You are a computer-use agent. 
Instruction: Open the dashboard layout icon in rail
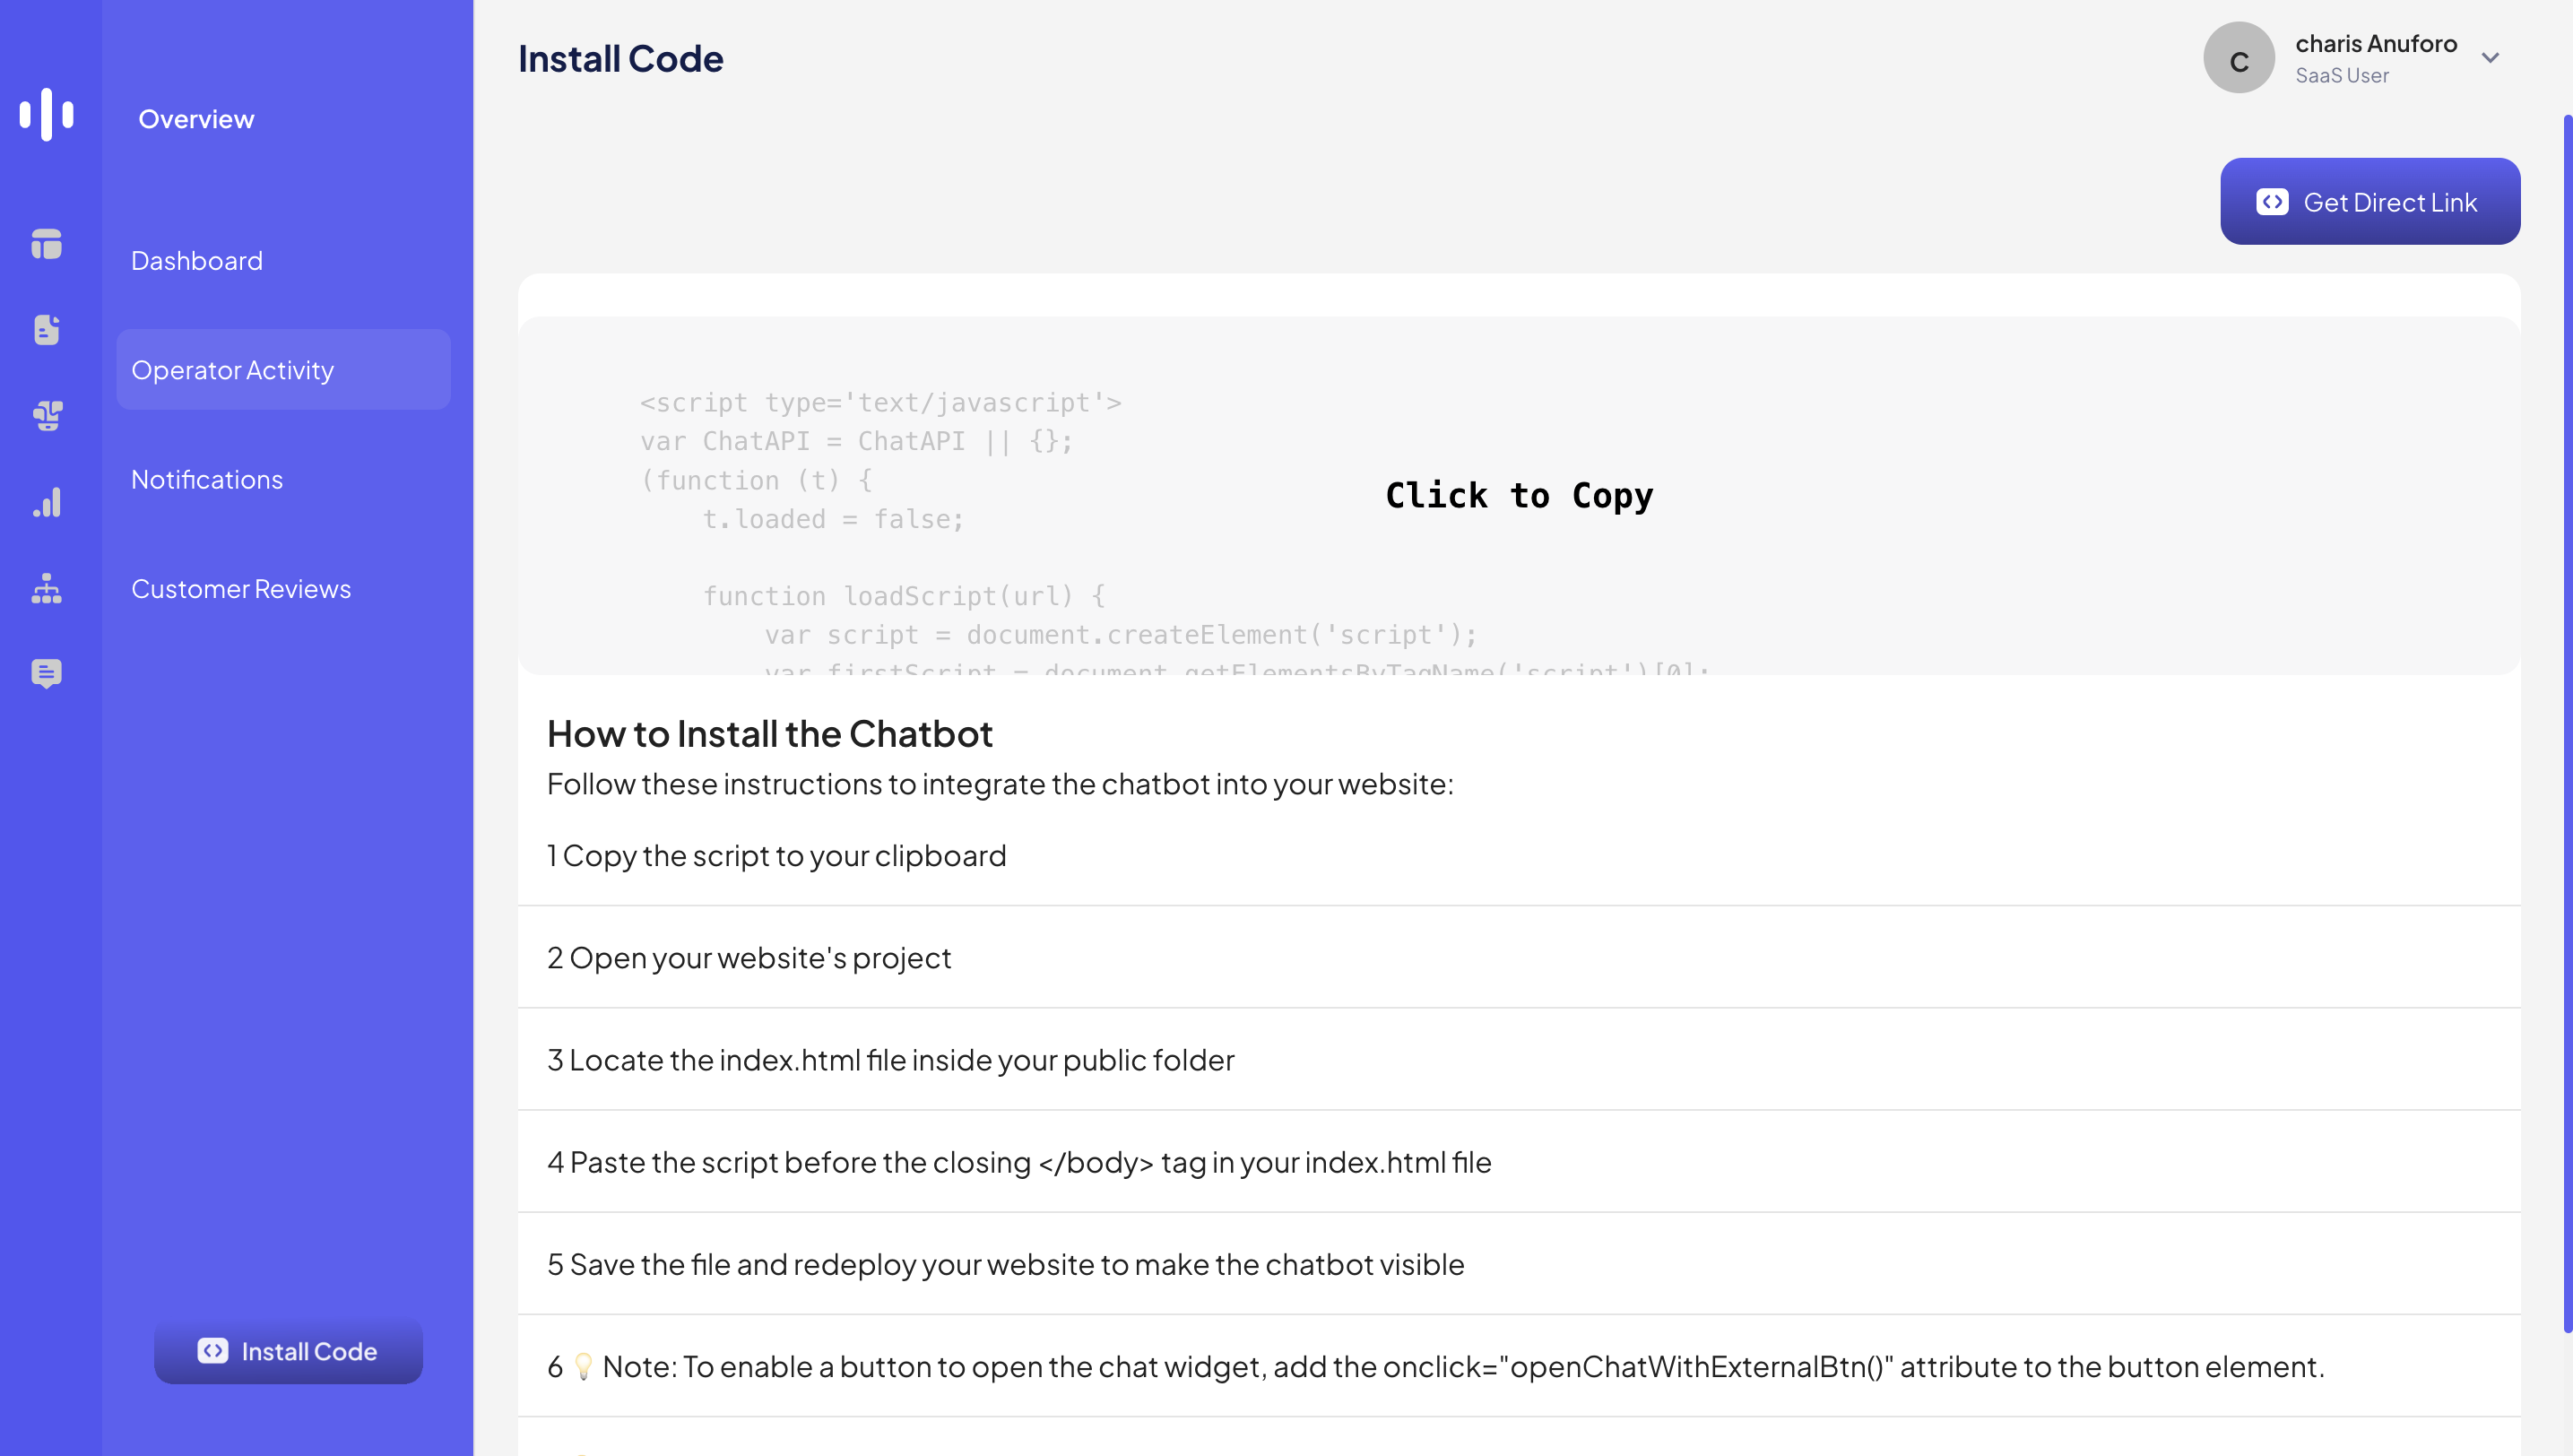[x=47, y=244]
